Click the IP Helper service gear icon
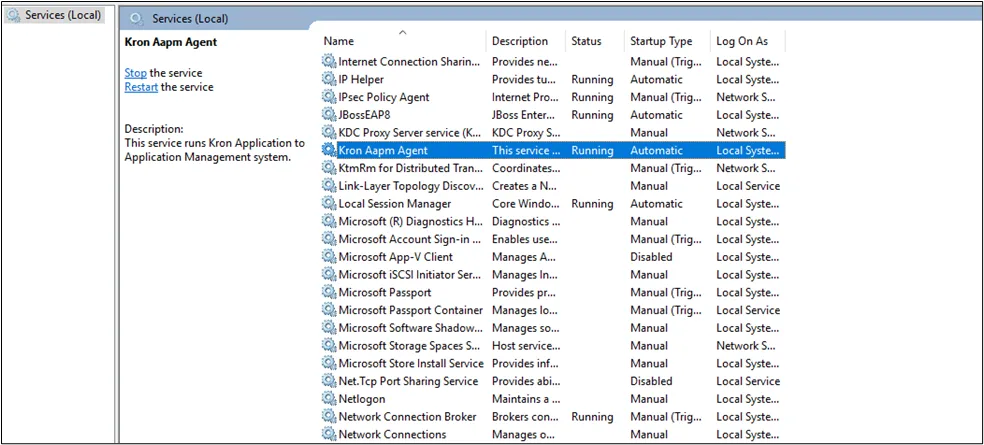This screenshot has height=445, width=984. point(329,79)
